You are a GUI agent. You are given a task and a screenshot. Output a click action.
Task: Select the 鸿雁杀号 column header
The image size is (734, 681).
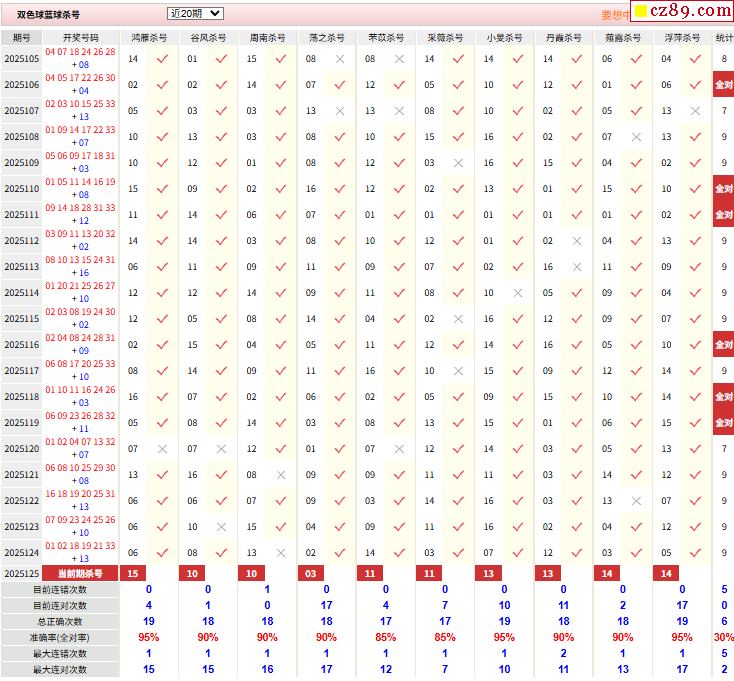tap(150, 37)
